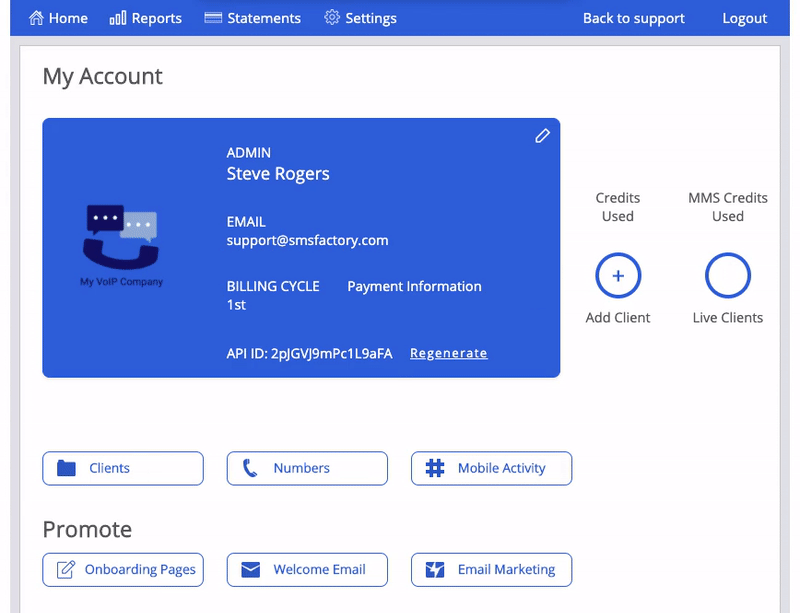Open Settings via the gear icon
This screenshot has height=613, width=800.
point(332,17)
